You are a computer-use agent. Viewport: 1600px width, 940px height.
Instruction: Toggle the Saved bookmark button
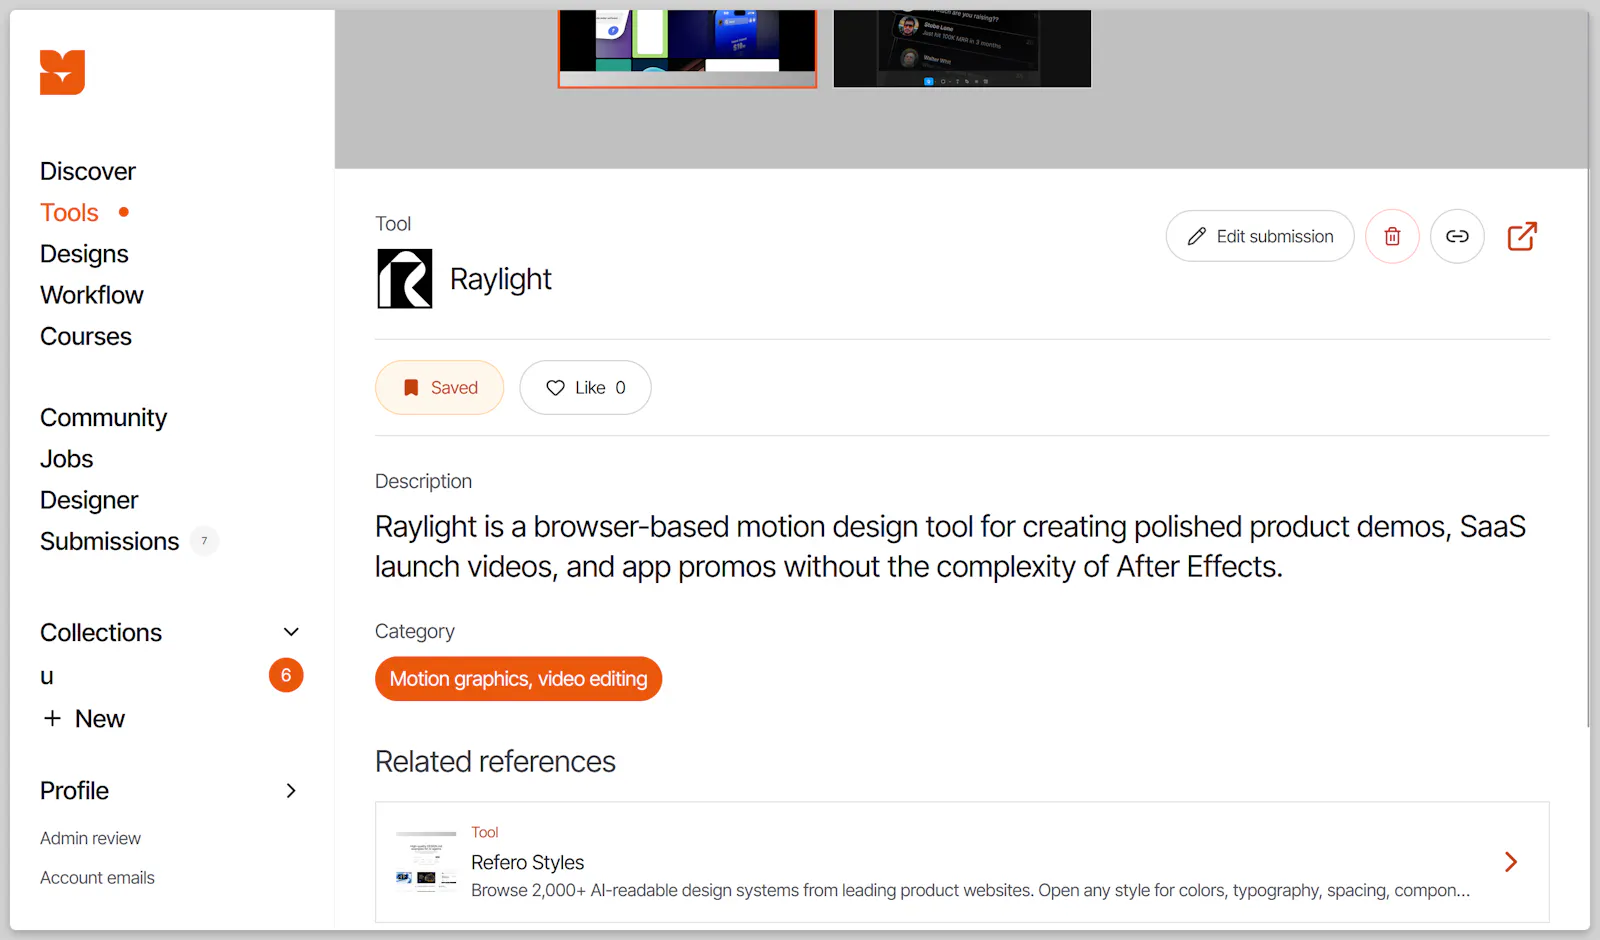point(440,387)
